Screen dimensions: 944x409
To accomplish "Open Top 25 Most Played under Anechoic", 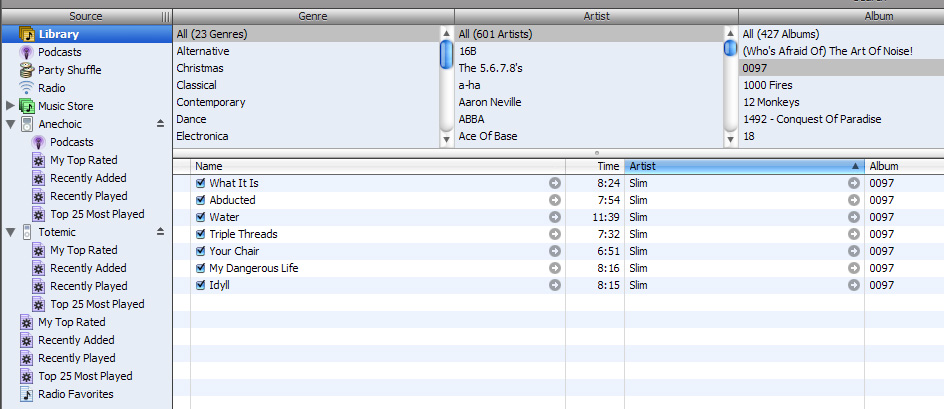I will 98,214.
